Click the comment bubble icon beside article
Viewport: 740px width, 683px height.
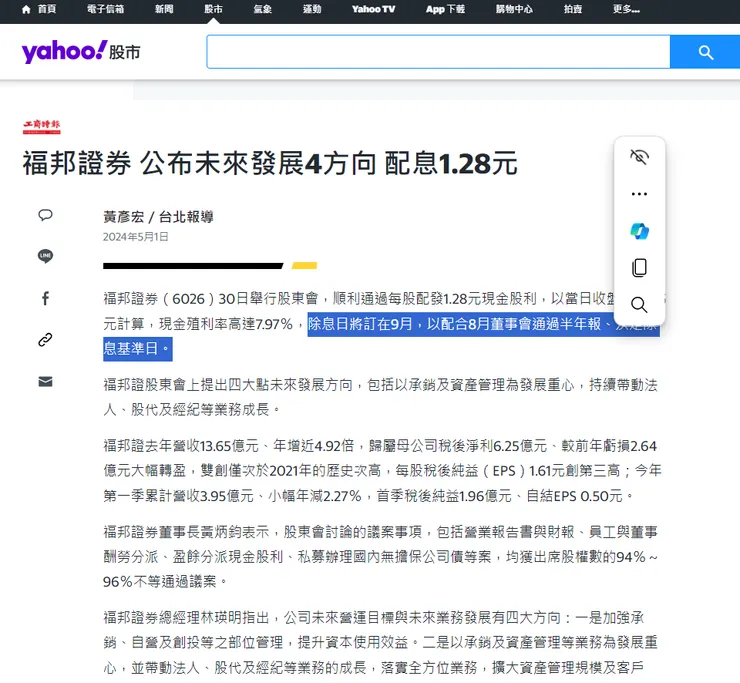[x=45, y=215]
